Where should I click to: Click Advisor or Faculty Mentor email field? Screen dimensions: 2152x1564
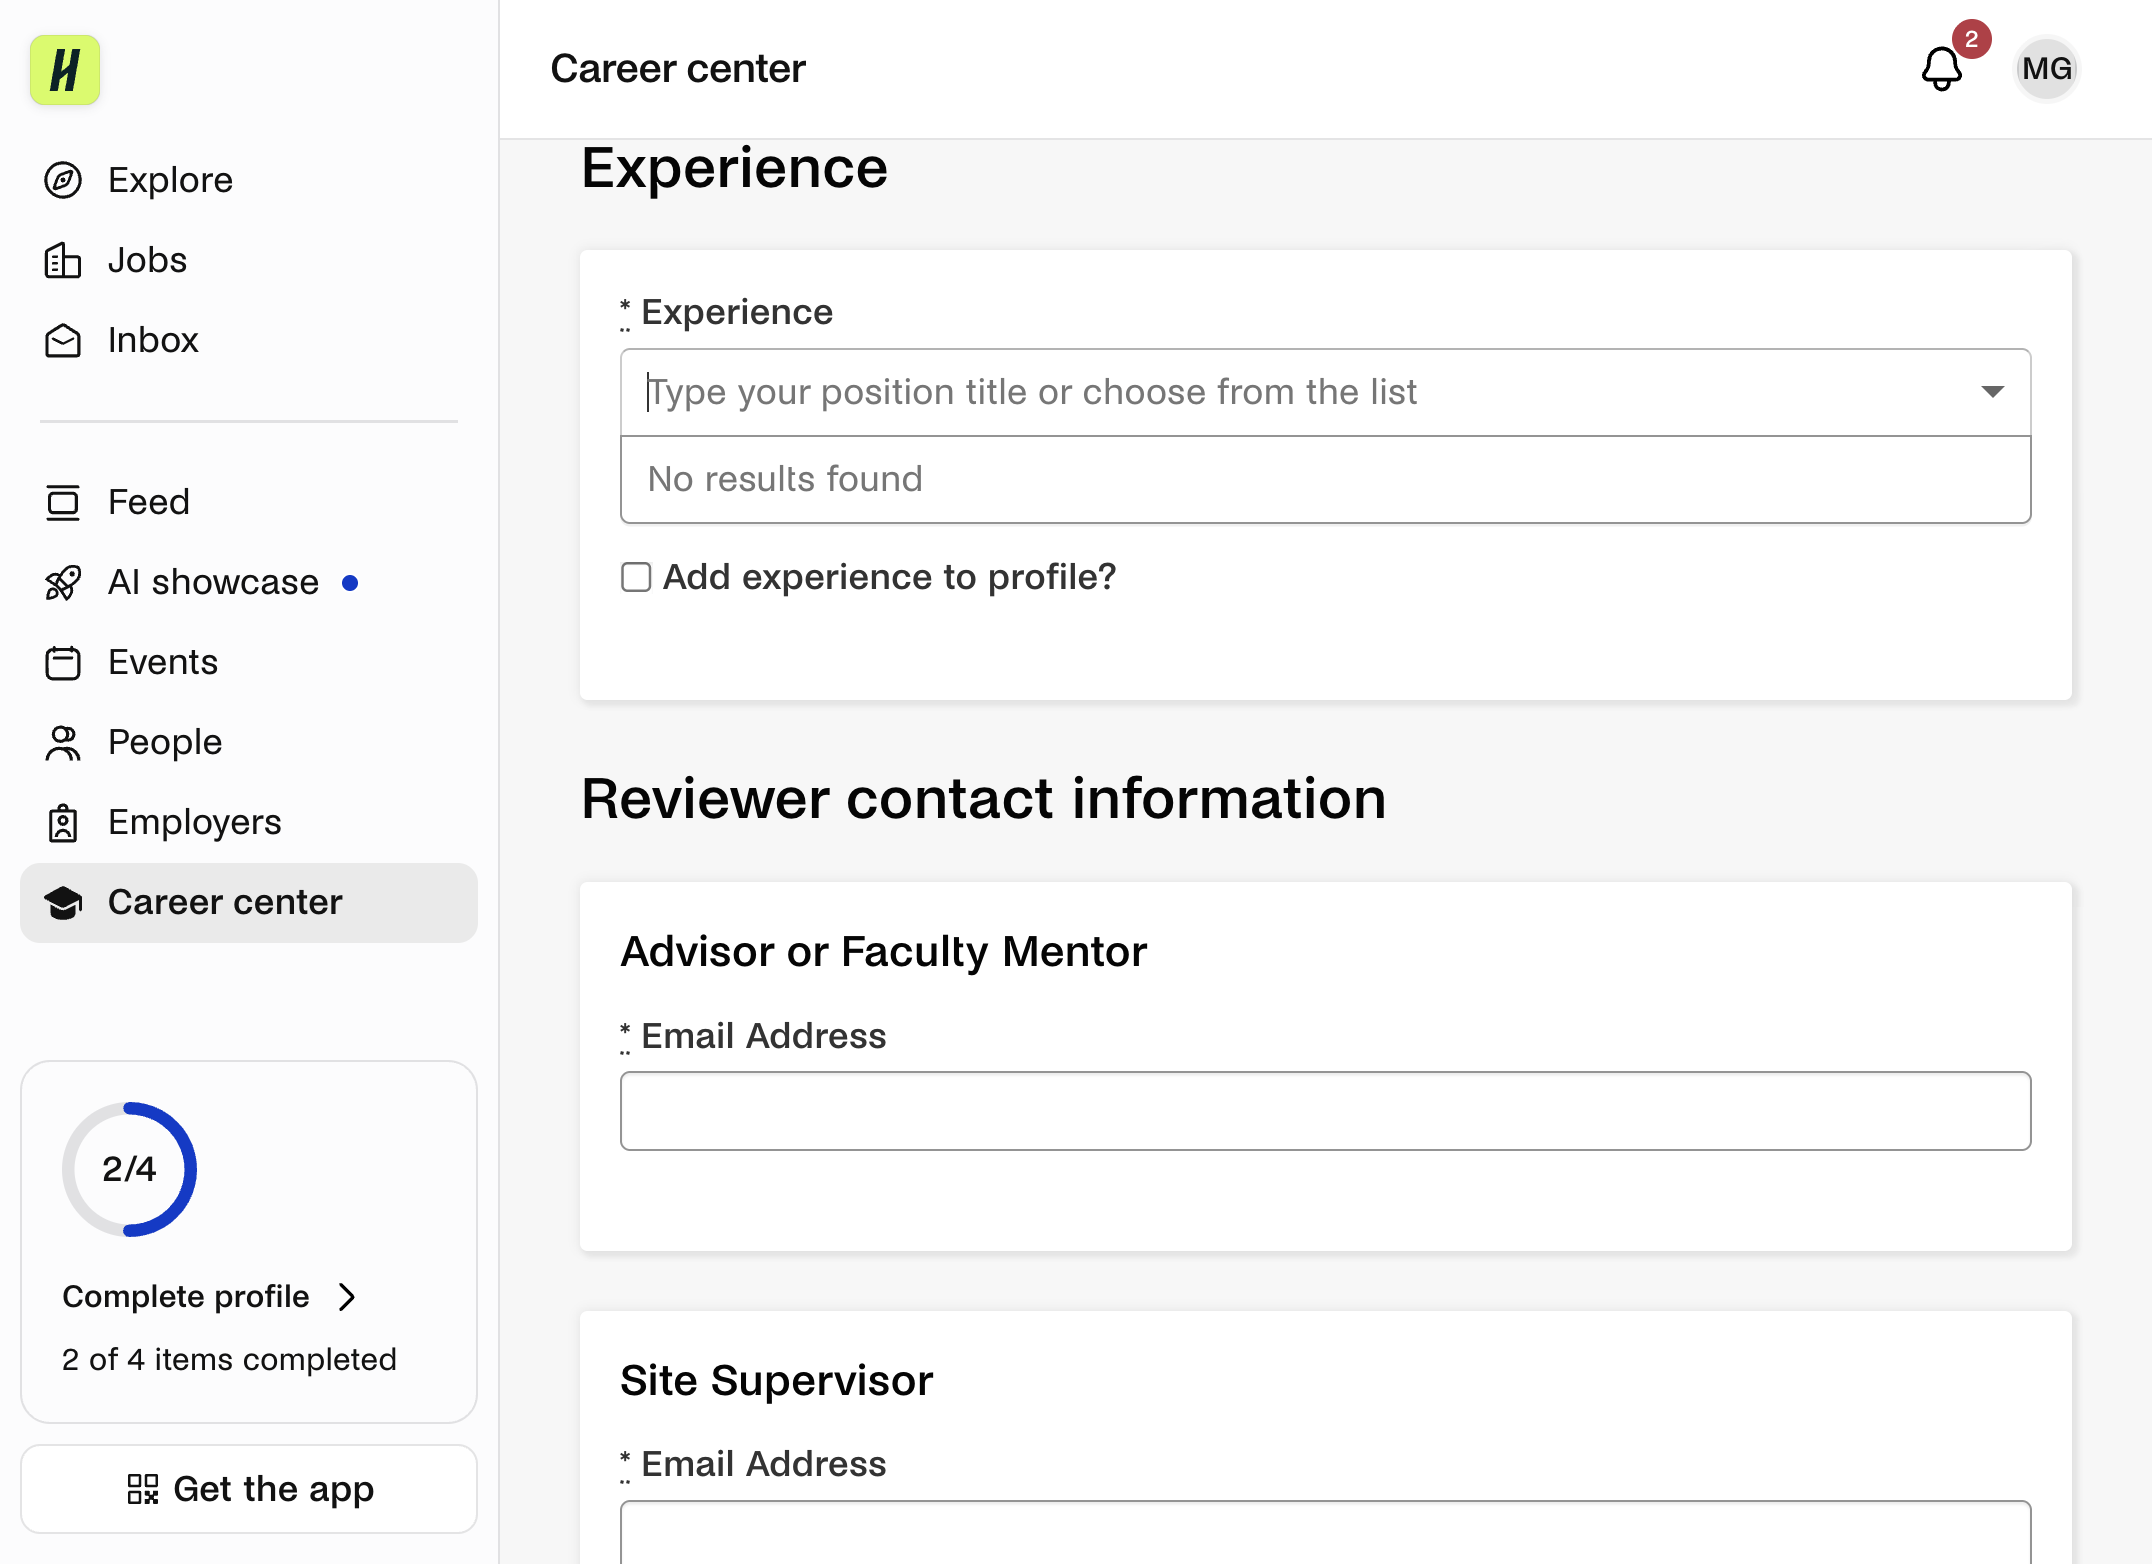coord(1325,1111)
